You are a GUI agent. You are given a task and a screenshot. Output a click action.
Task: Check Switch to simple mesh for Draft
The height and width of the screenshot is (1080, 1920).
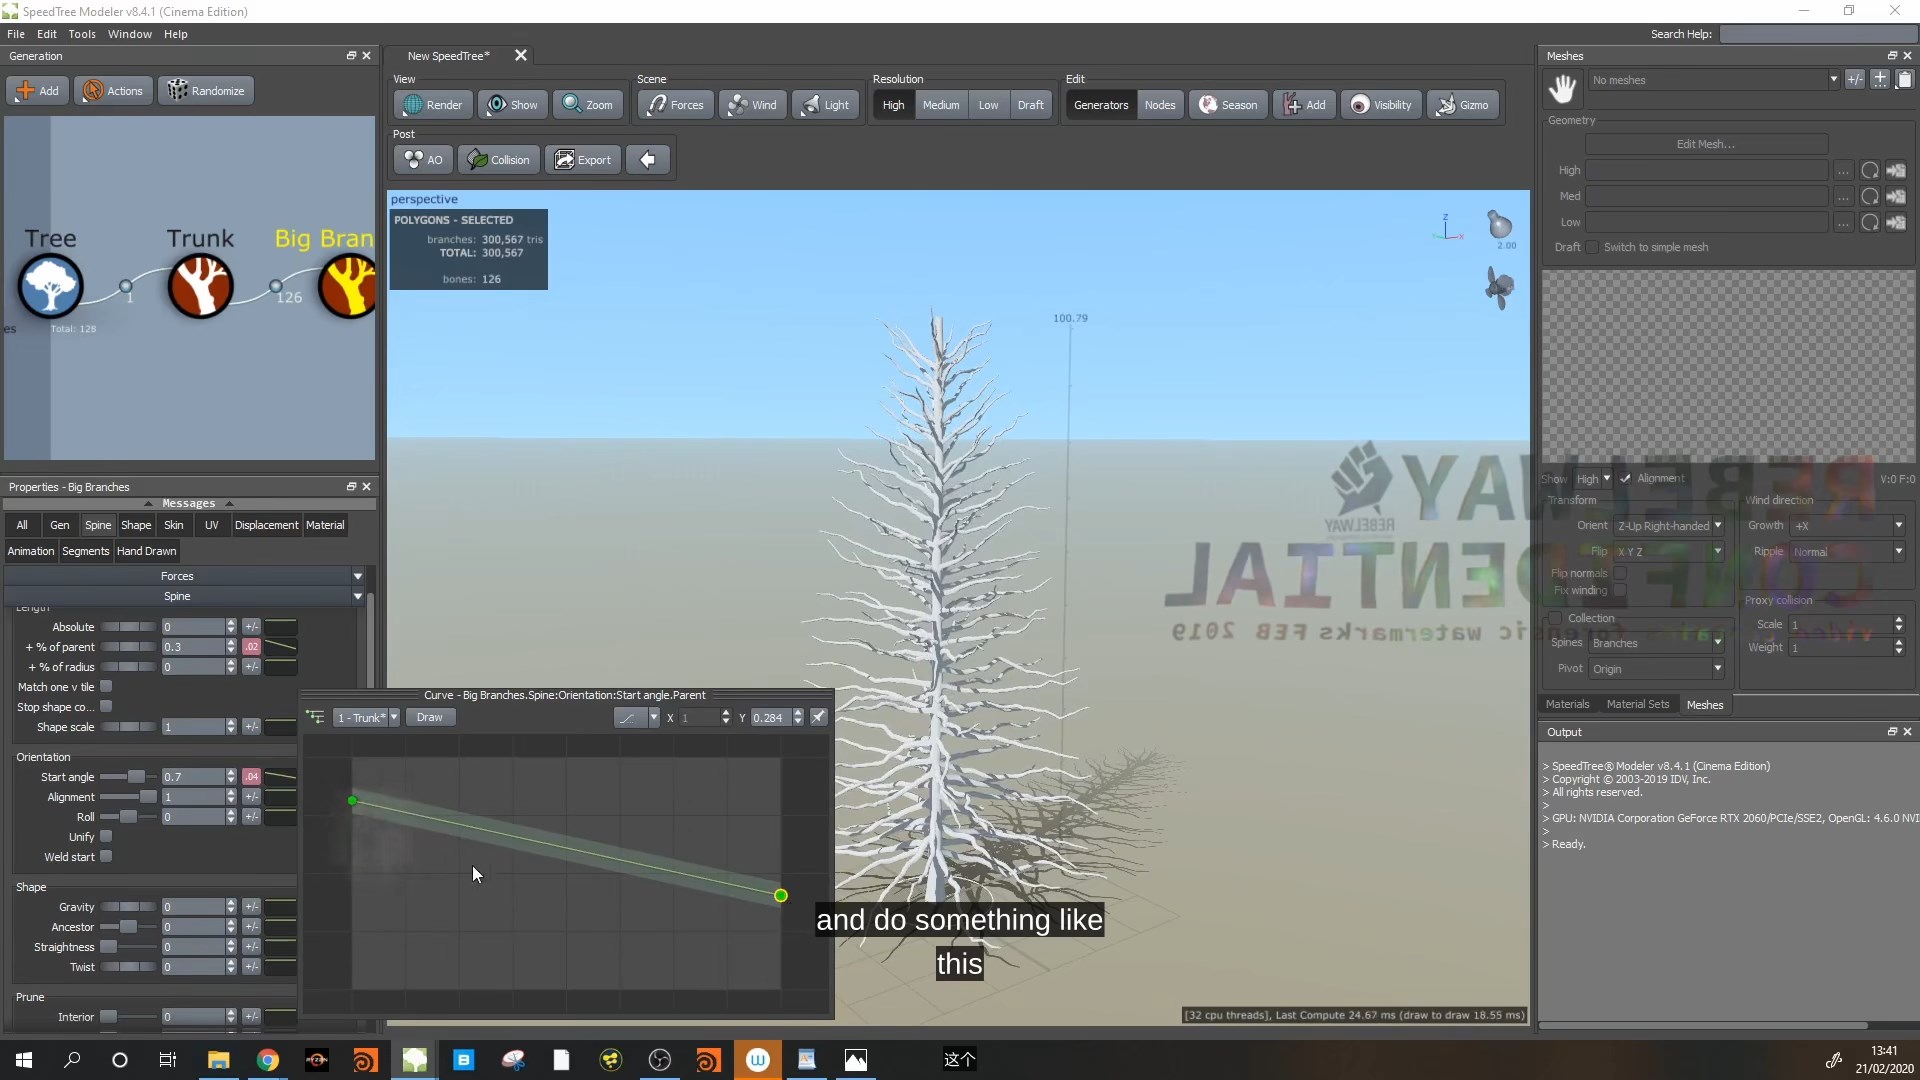1590,247
